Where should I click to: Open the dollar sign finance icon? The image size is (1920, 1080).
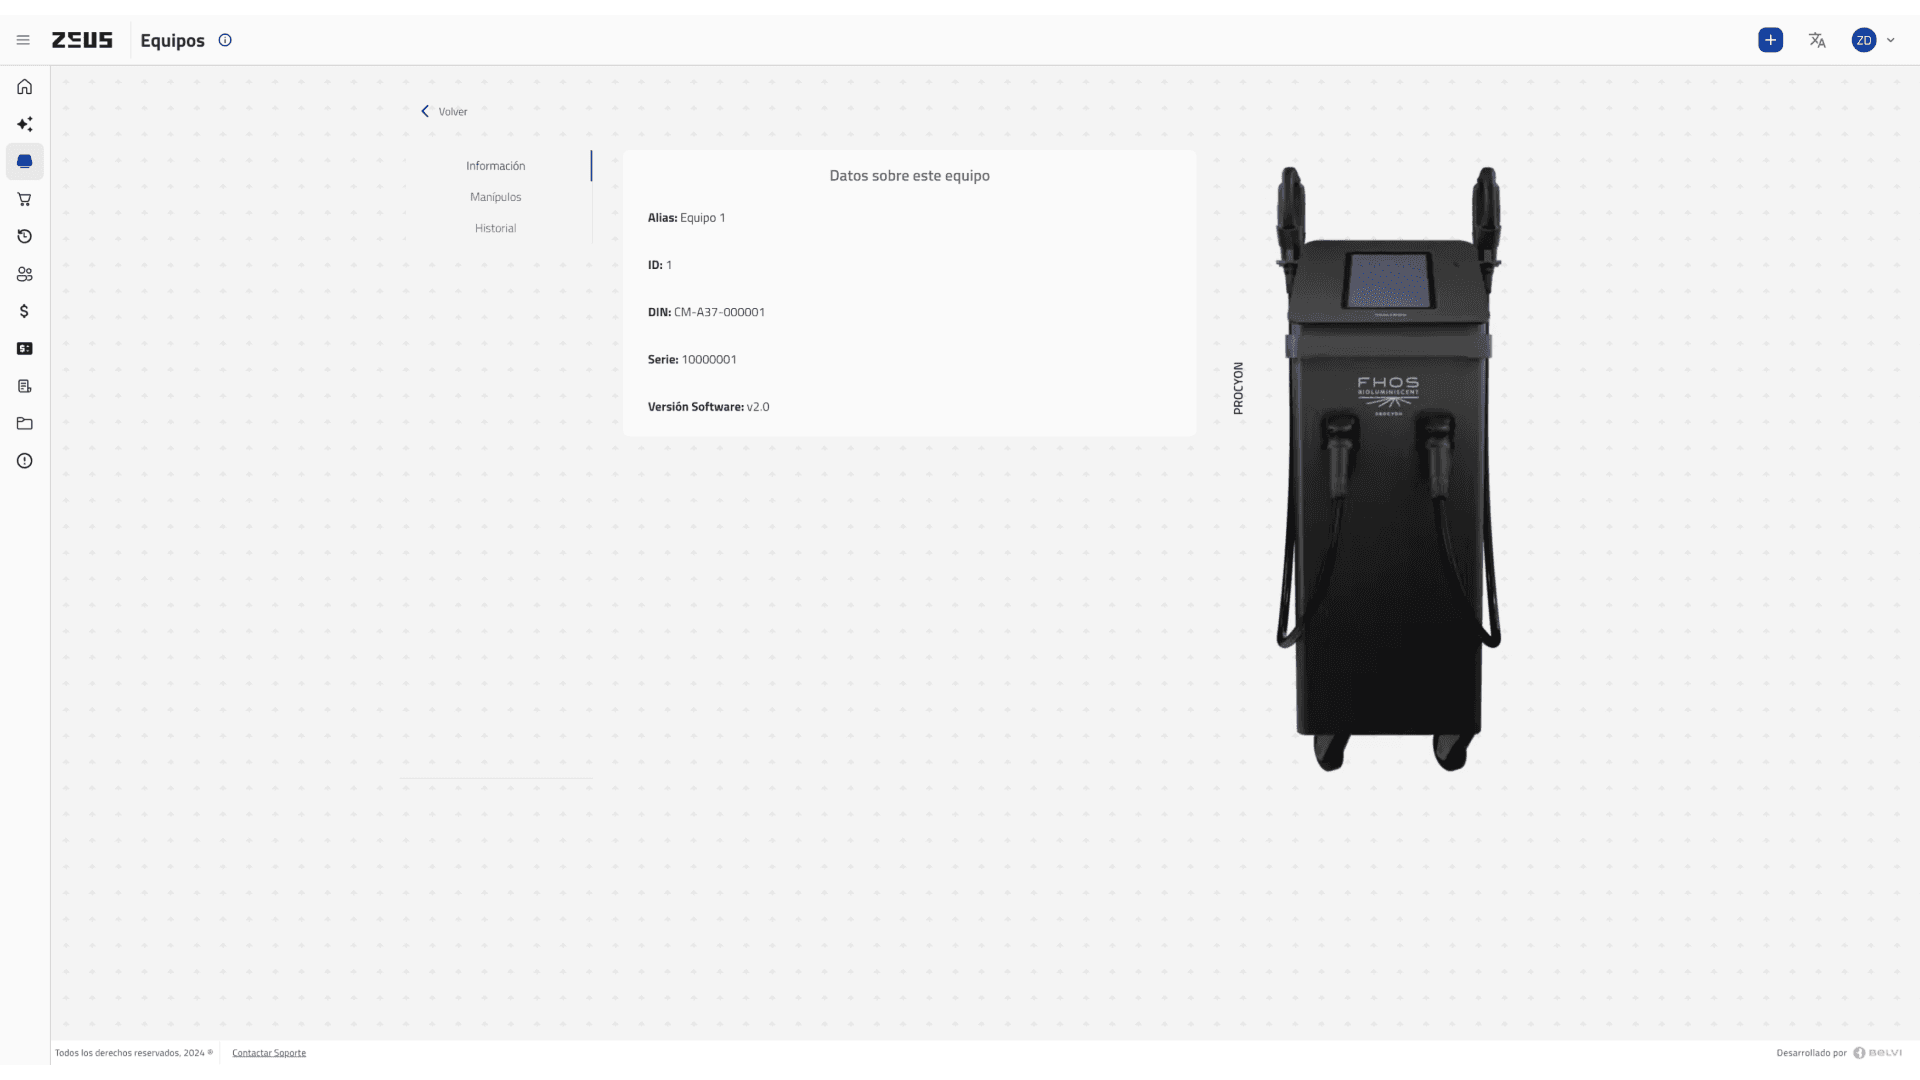click(25, 311)
